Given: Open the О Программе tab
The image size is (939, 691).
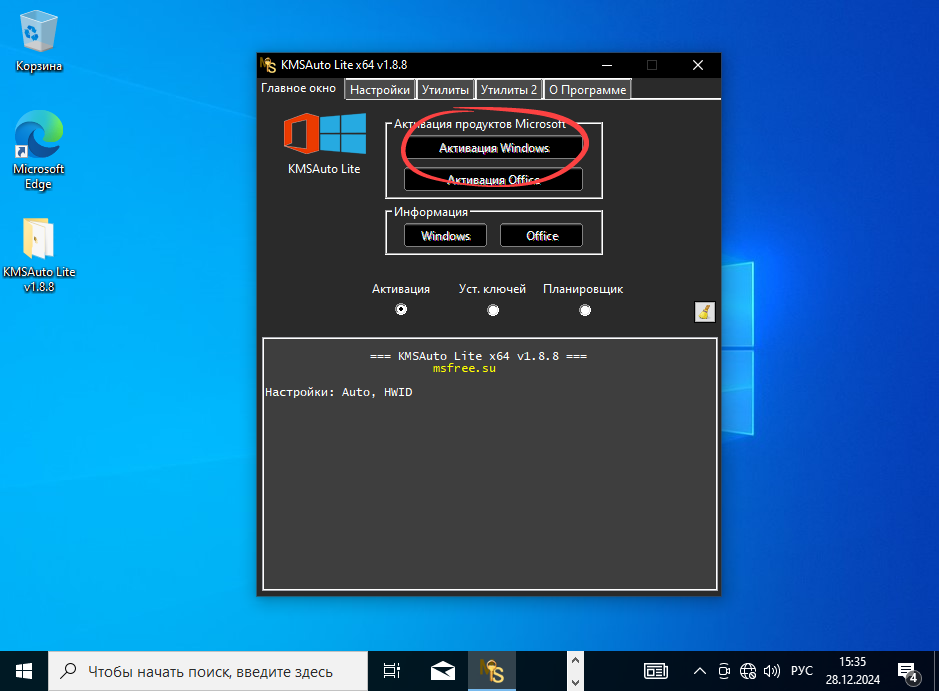Looking at the screenshot, I should 587,89.
